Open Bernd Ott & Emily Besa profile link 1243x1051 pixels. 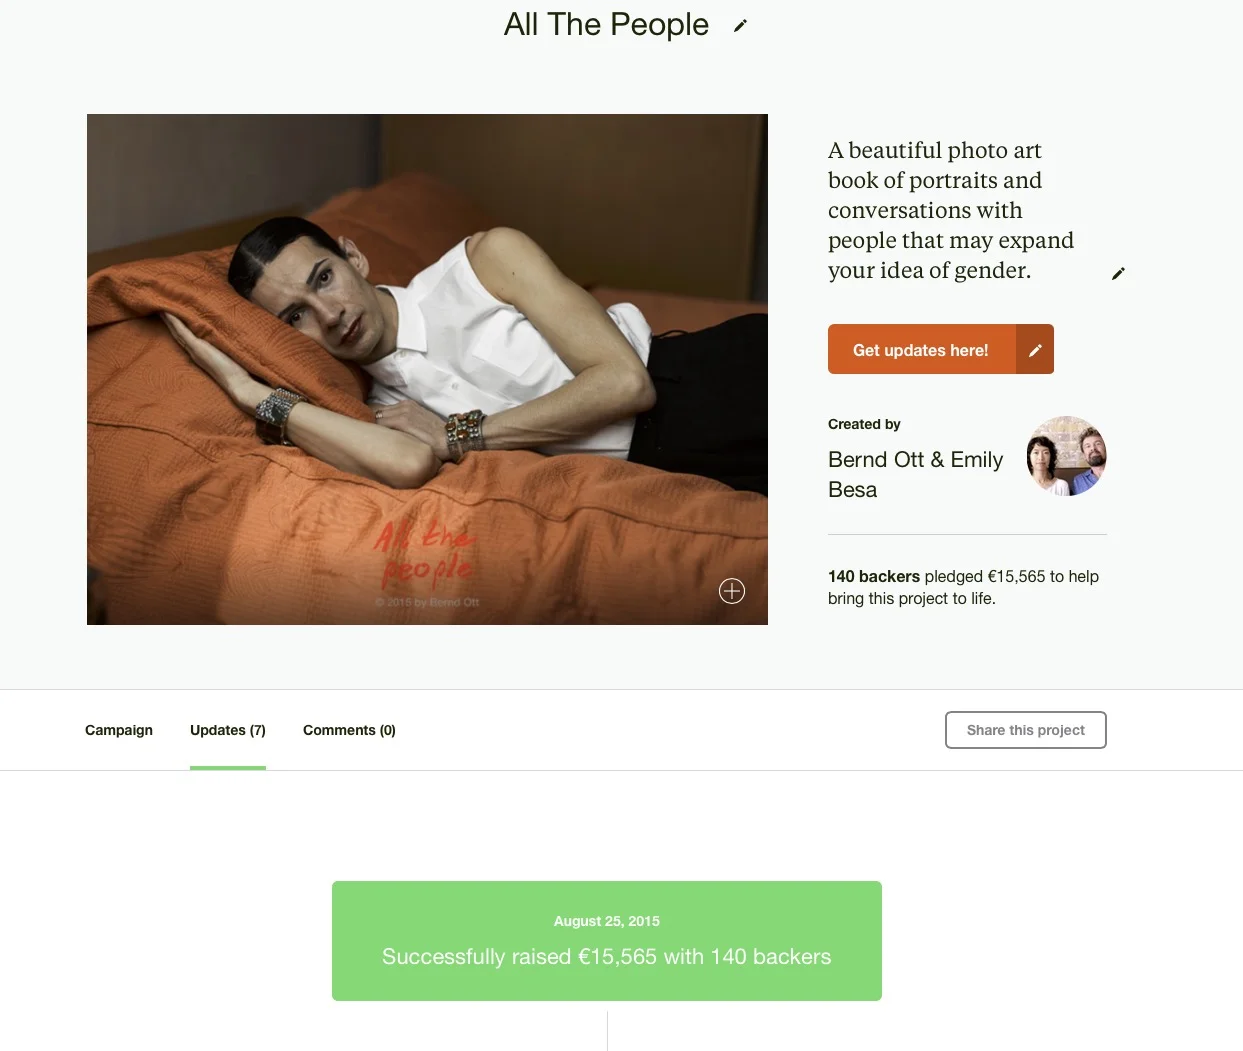click(x=915, y=474)
